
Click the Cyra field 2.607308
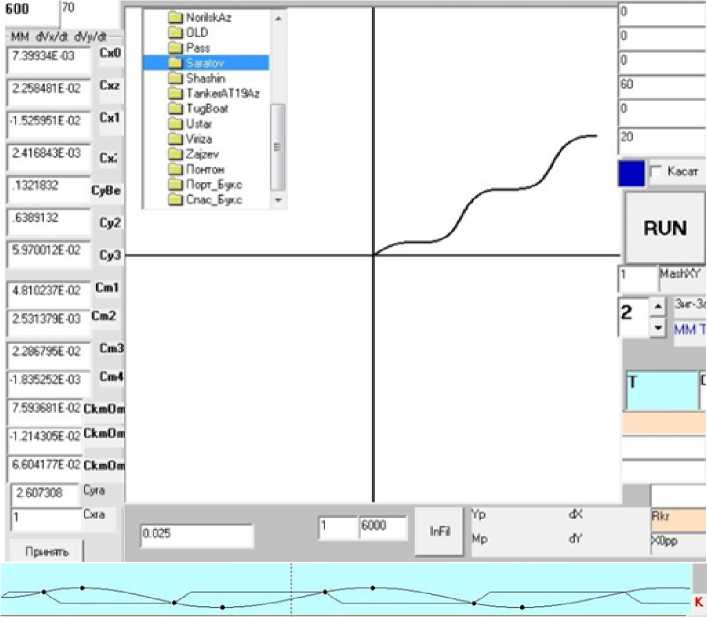click(45, 495)
